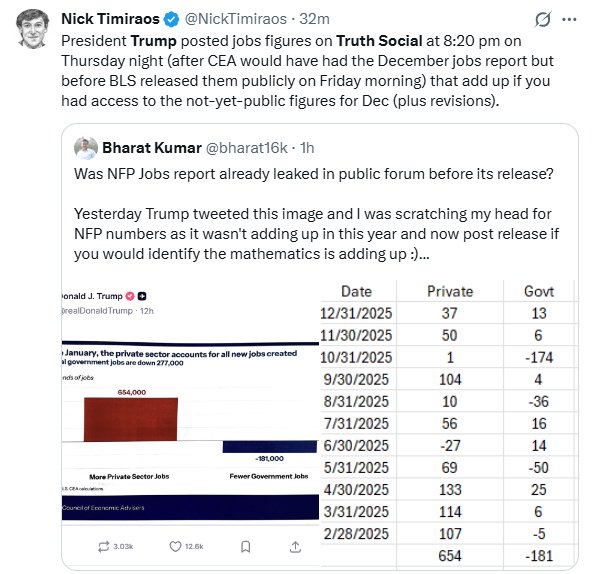Open Nick Timiraos's profile avatar
Viewport: 594px width, 574px height.
(33, 29)
